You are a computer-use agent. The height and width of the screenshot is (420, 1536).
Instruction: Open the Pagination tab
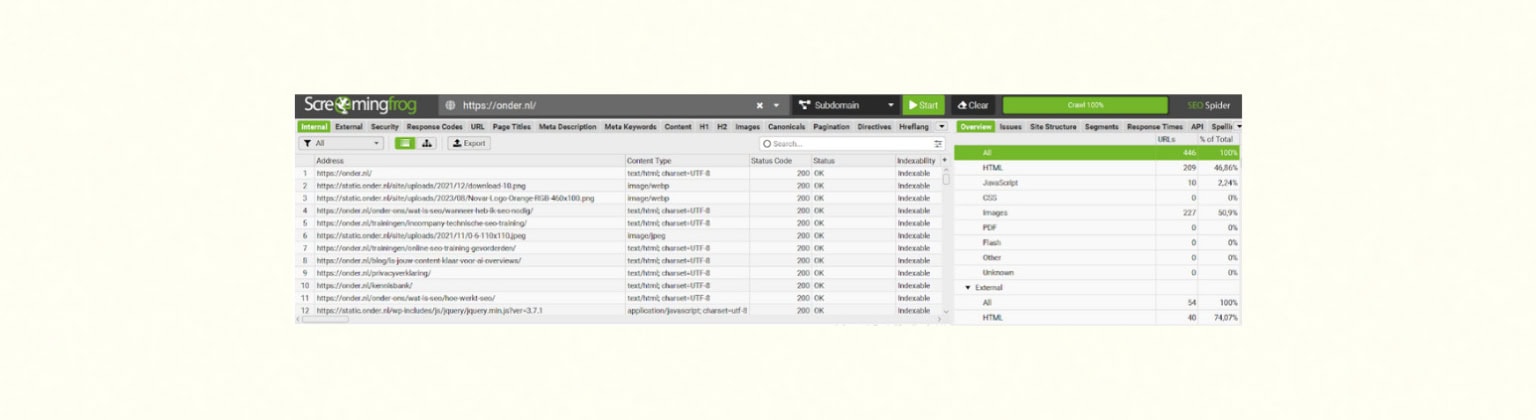pos(831,127)
